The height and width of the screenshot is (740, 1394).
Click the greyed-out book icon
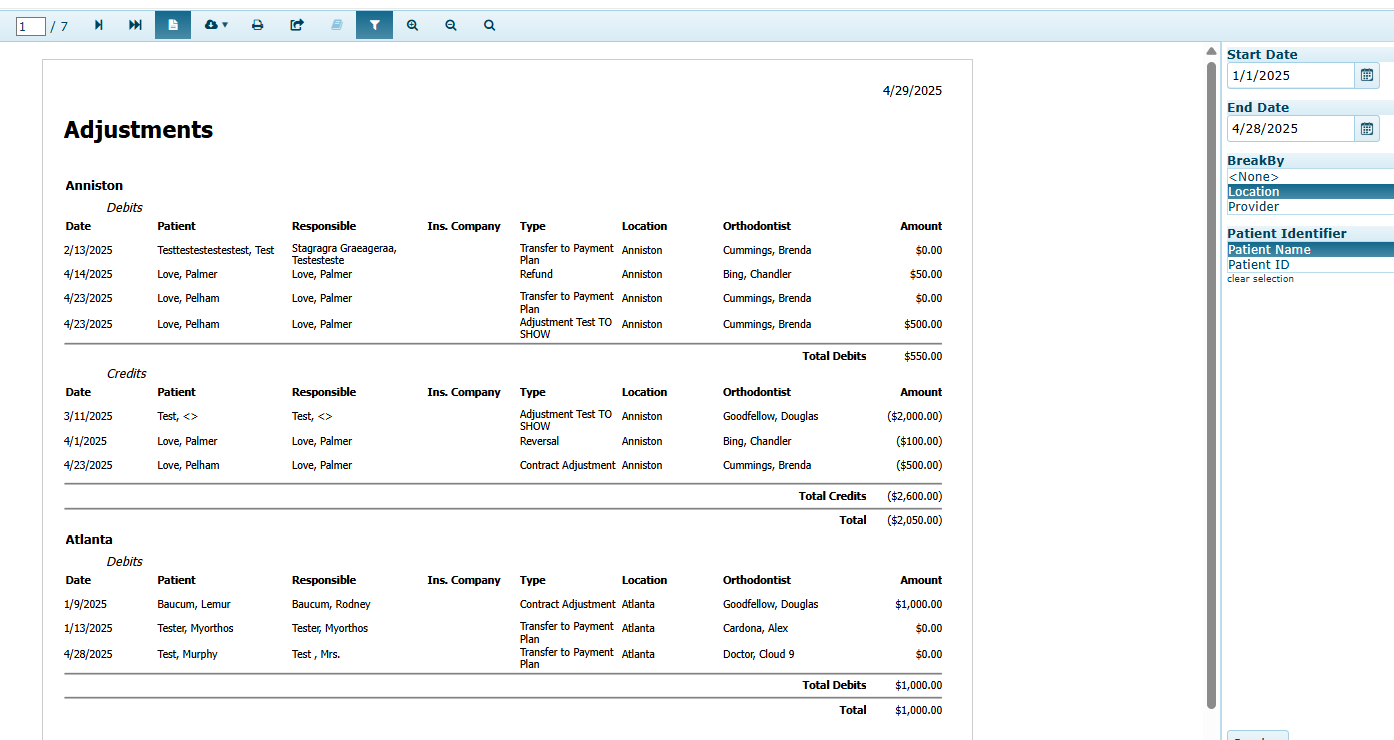point(336,25)
